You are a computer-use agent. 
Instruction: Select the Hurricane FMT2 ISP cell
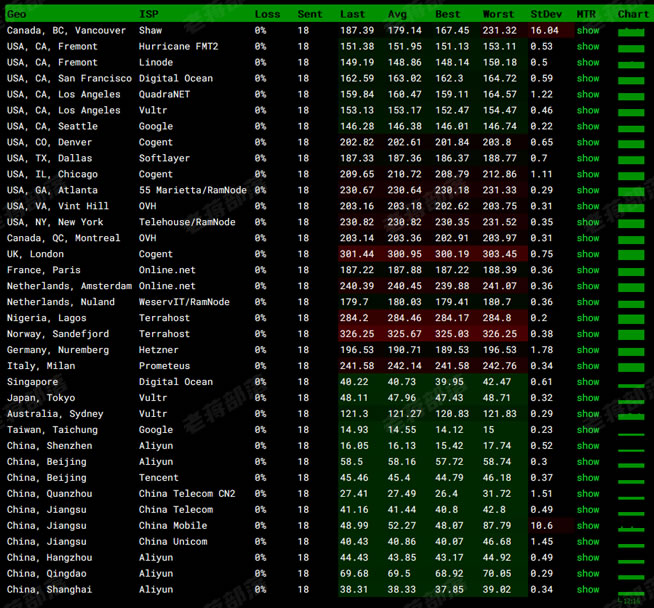click(x=179, y=46)
